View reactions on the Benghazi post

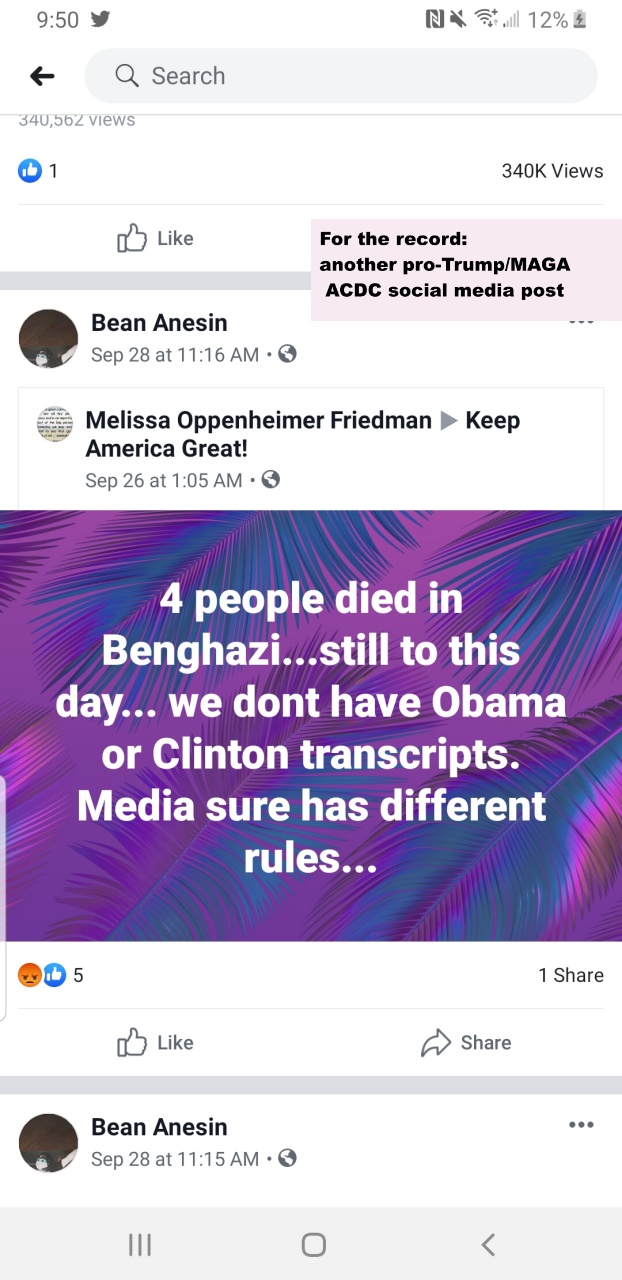click(x=50, y=975)
